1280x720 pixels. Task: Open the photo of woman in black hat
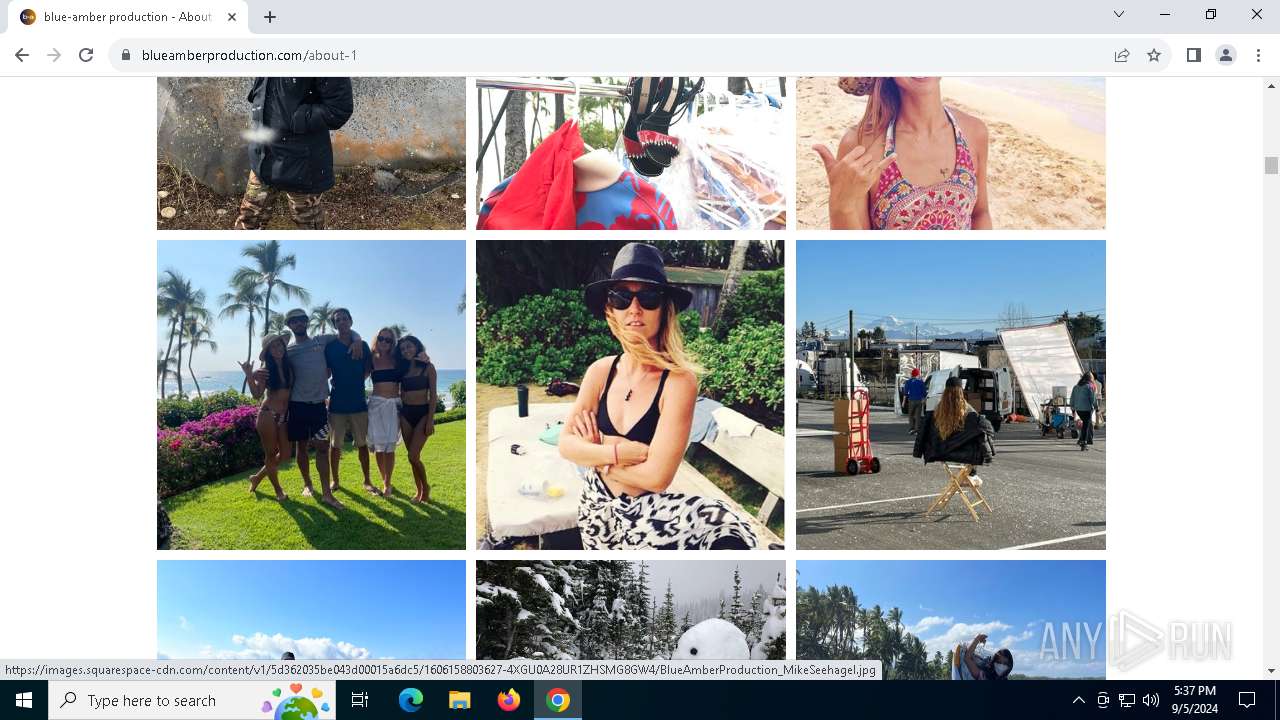tap(630, 395)
